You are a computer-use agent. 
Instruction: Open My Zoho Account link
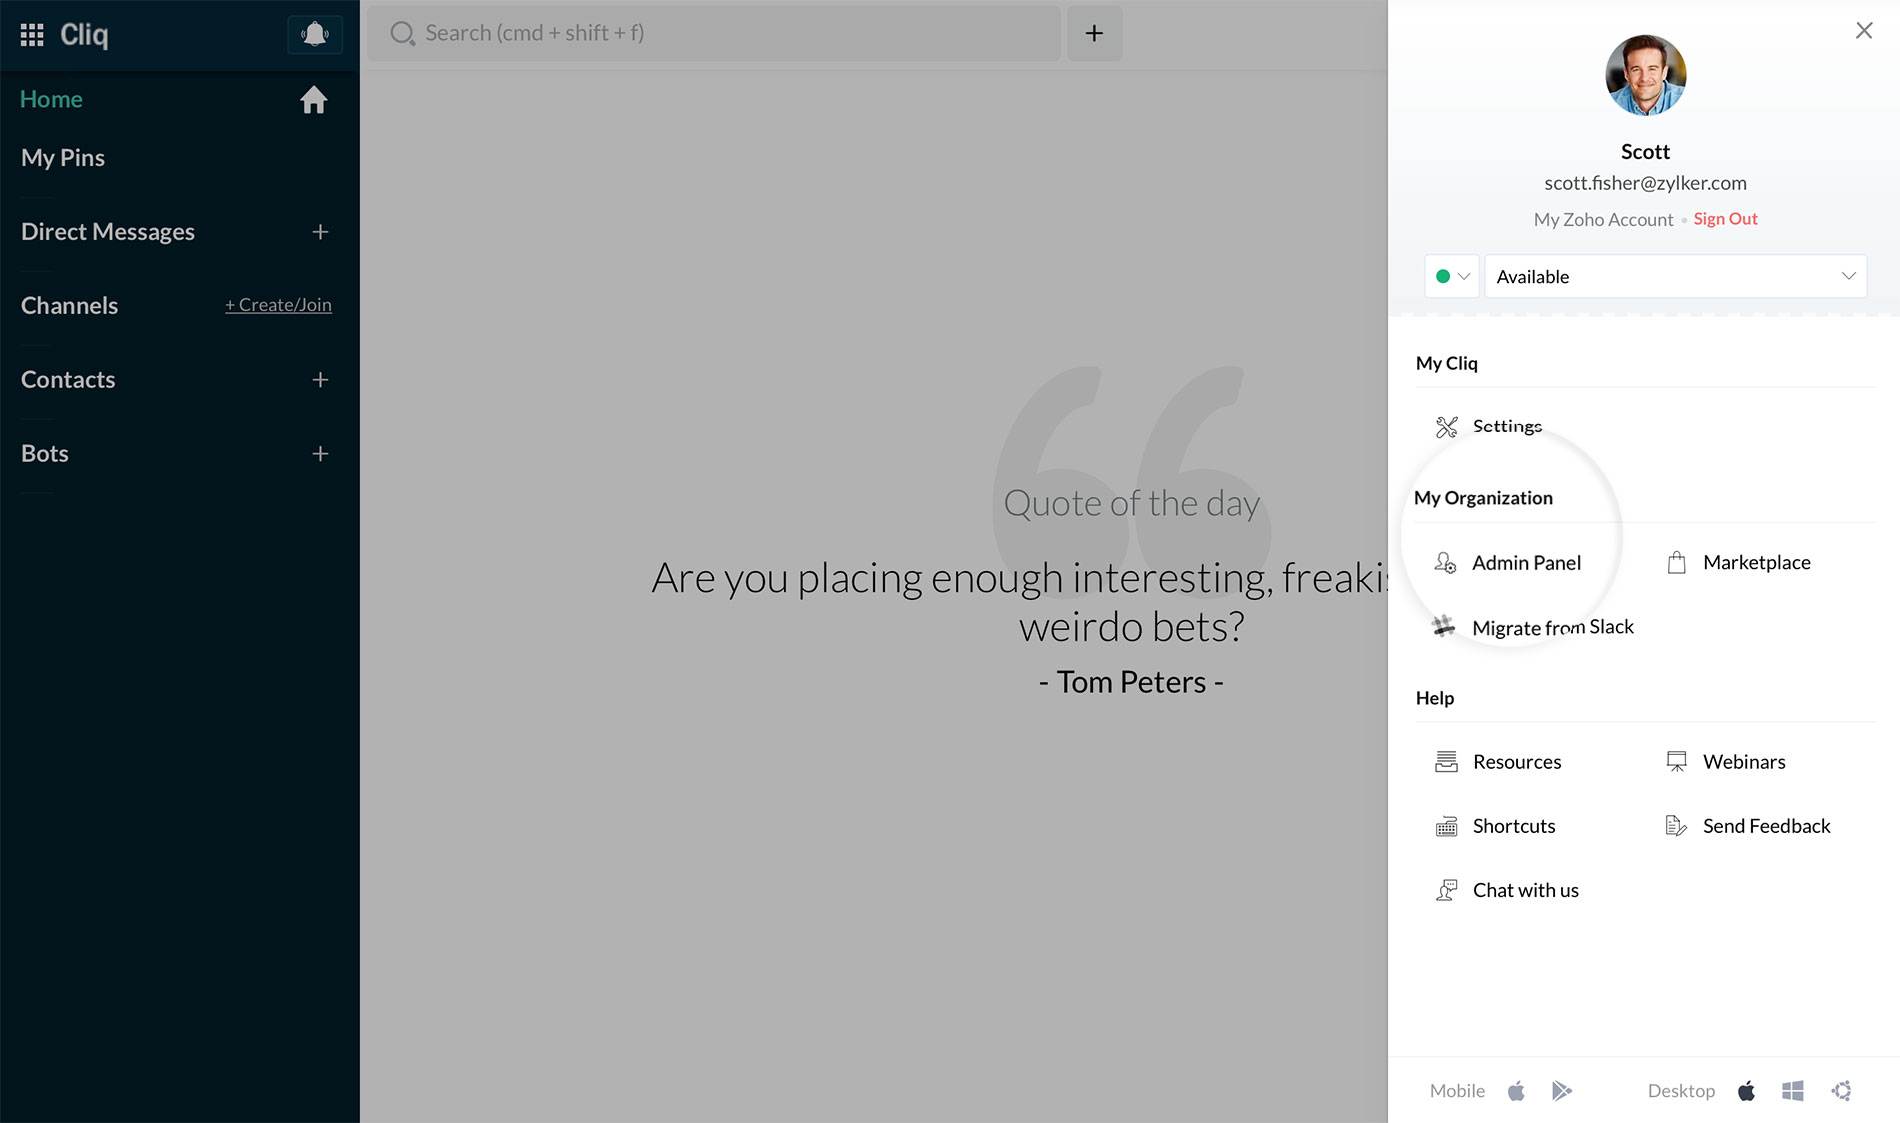1603,220
